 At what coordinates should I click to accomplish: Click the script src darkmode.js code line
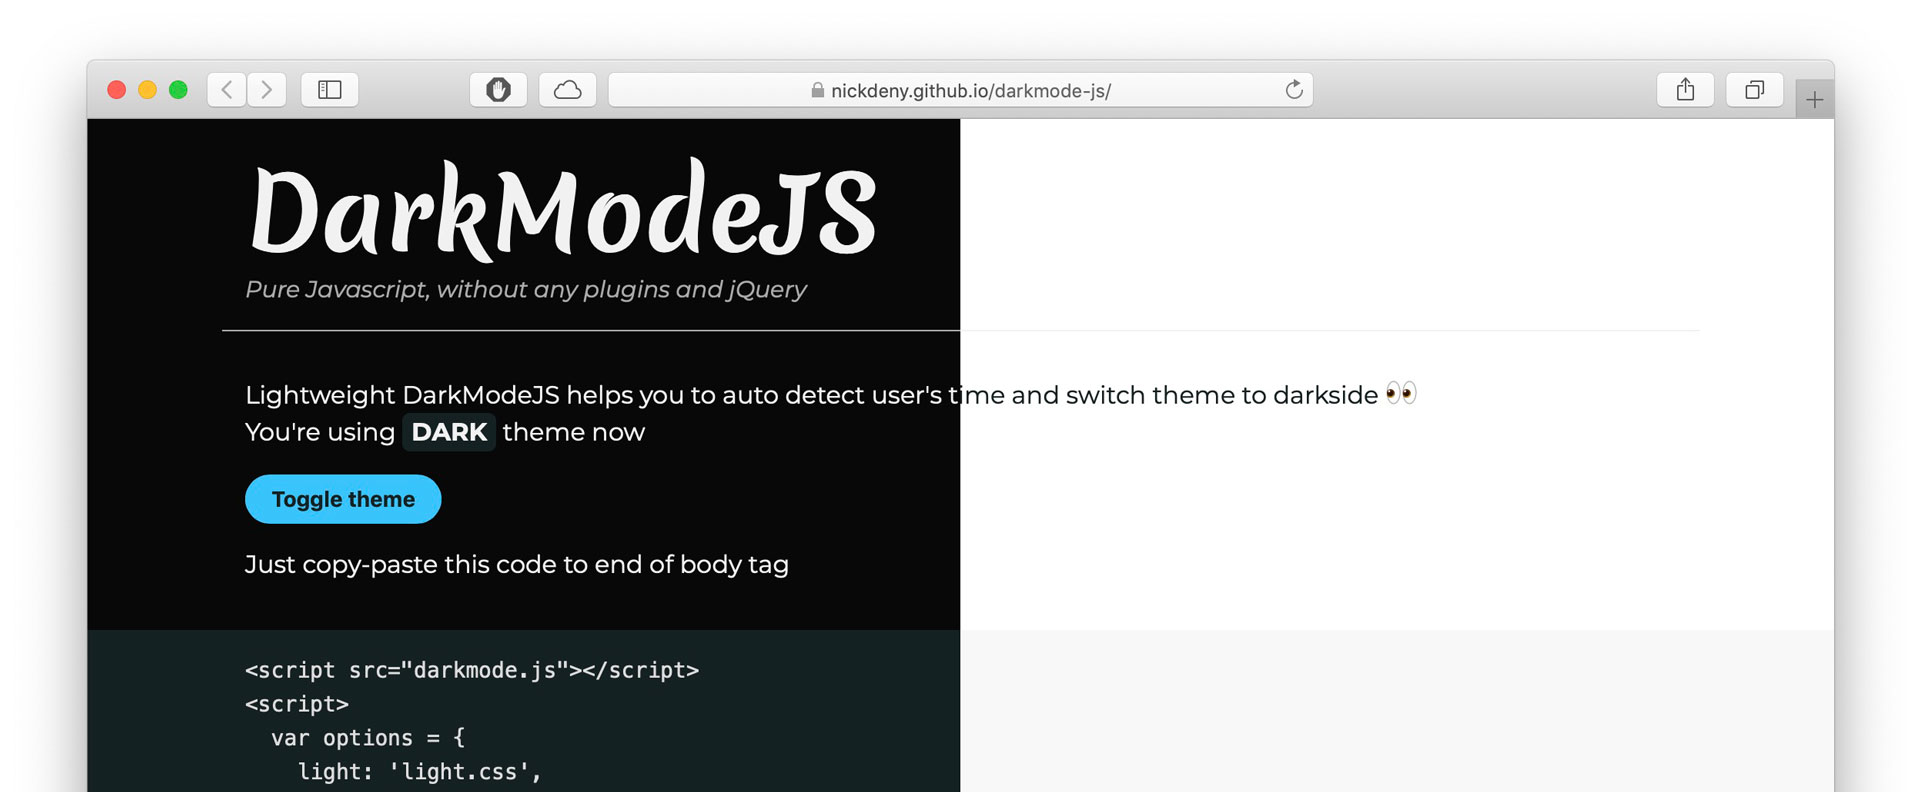(472, 670)
